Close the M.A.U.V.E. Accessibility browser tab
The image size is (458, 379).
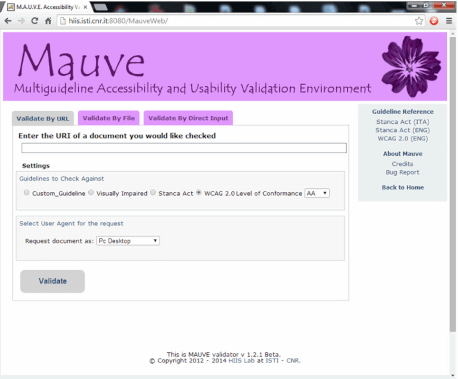tap(85, 7)
